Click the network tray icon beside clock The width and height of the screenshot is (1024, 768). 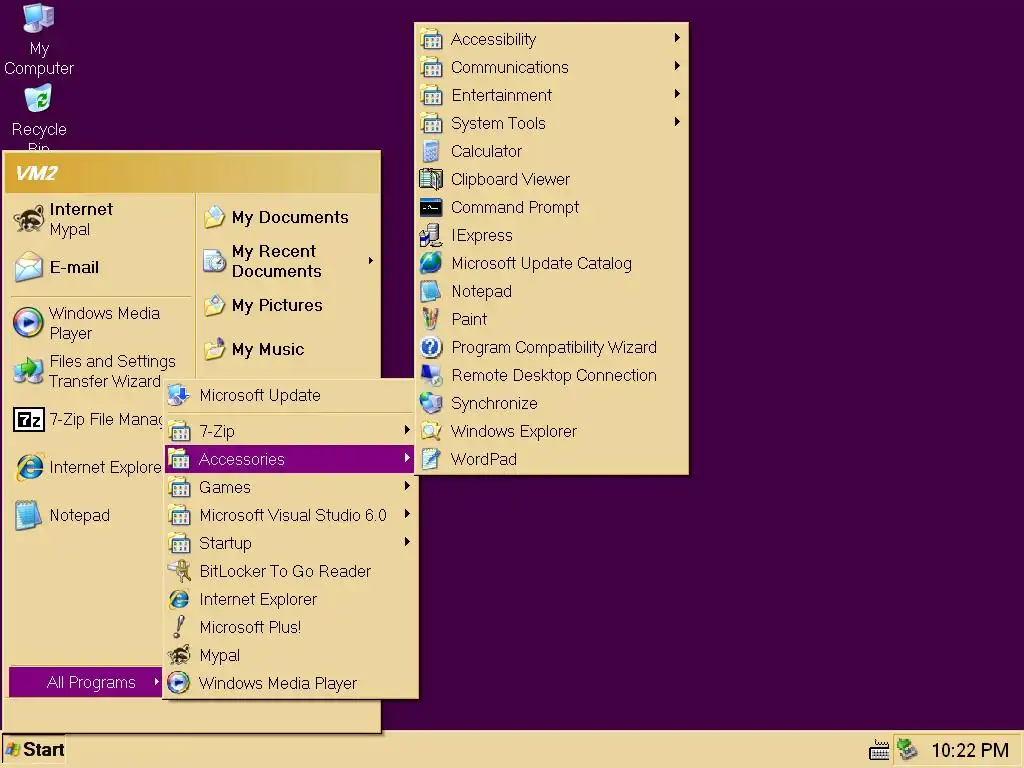click(x=907, y=750)
